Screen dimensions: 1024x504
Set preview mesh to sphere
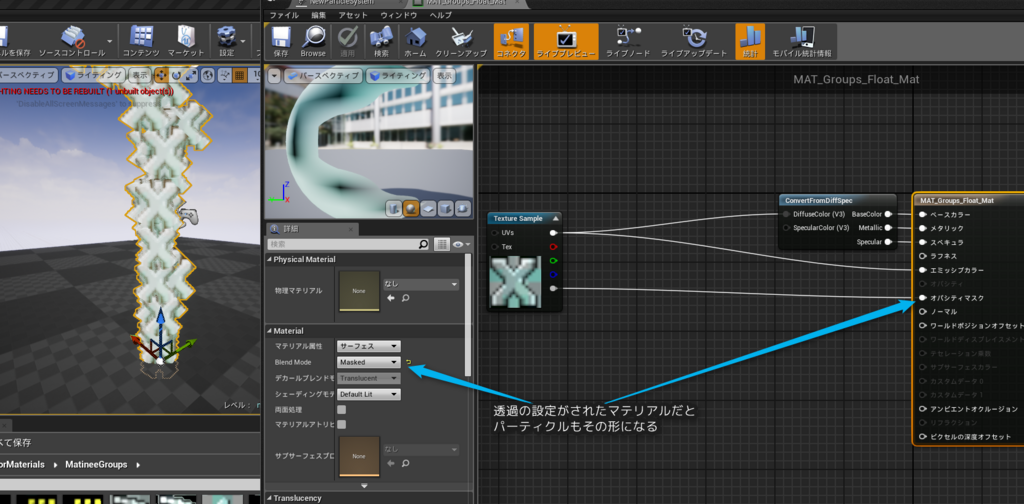(411, 208)
